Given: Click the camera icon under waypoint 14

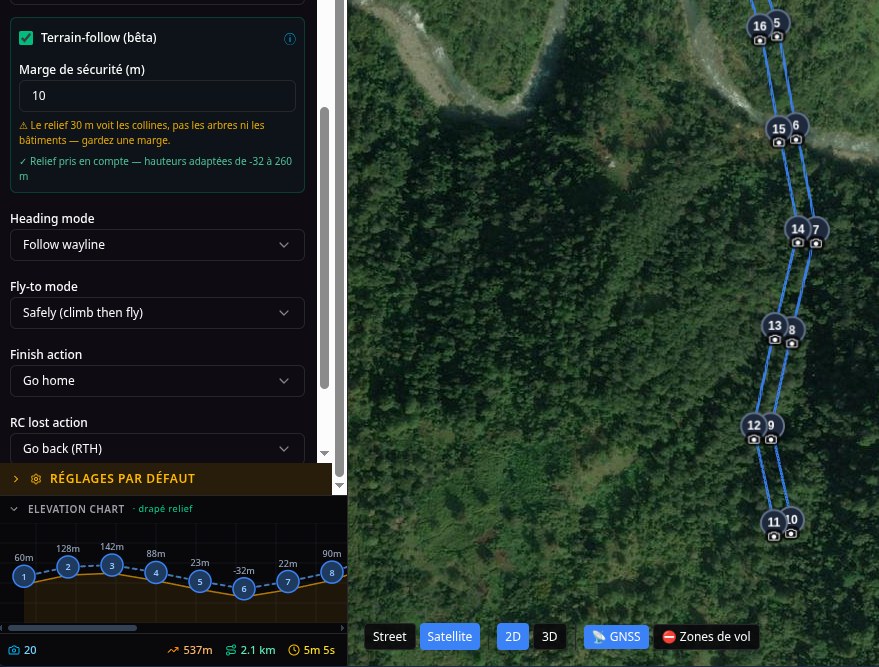Looking at the screenshot, I should [798, 243].
